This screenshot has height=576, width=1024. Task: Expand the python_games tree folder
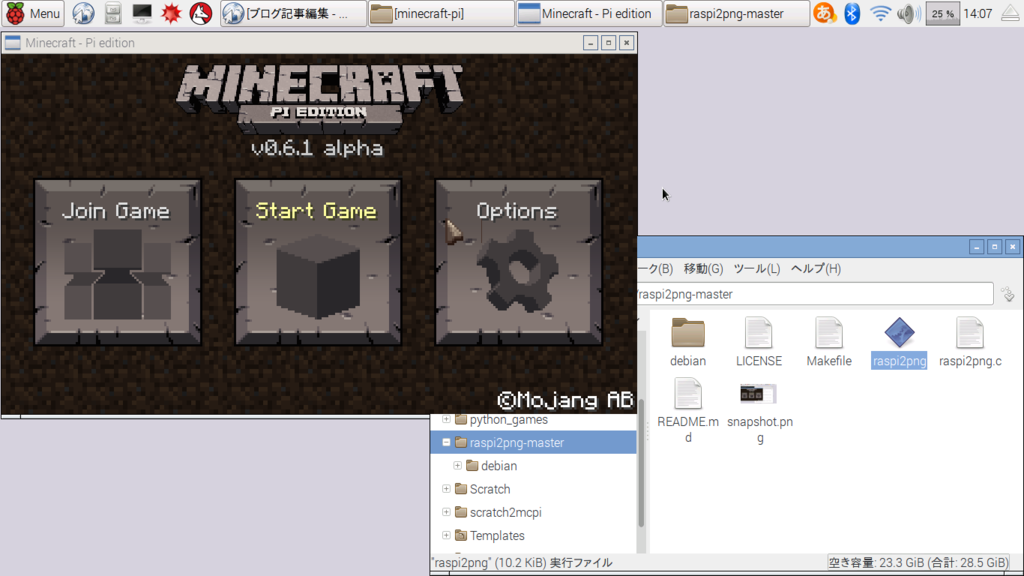pos(446,419)
